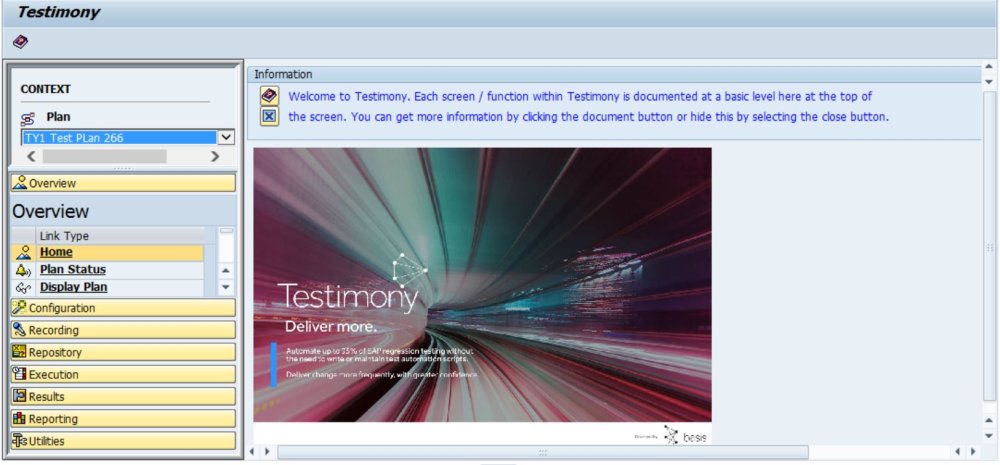Click the Plan icon in the CONTEXT section
The image size is (1000, 465).
click(x=27, y=118)
